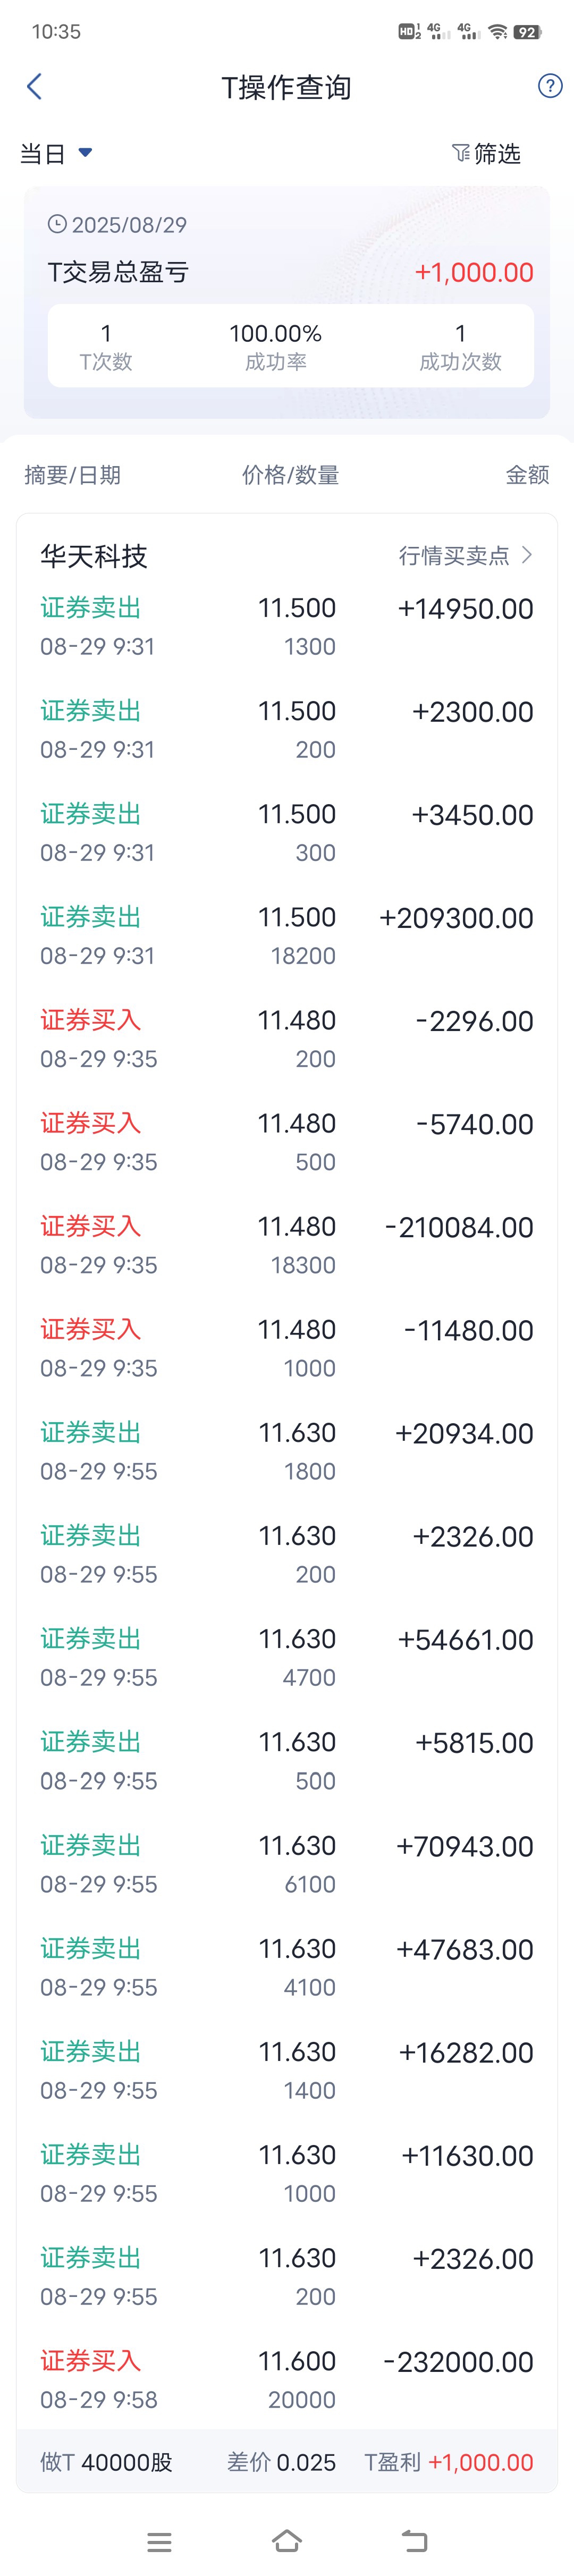Select the 18200 share sell record

[287, 936]
